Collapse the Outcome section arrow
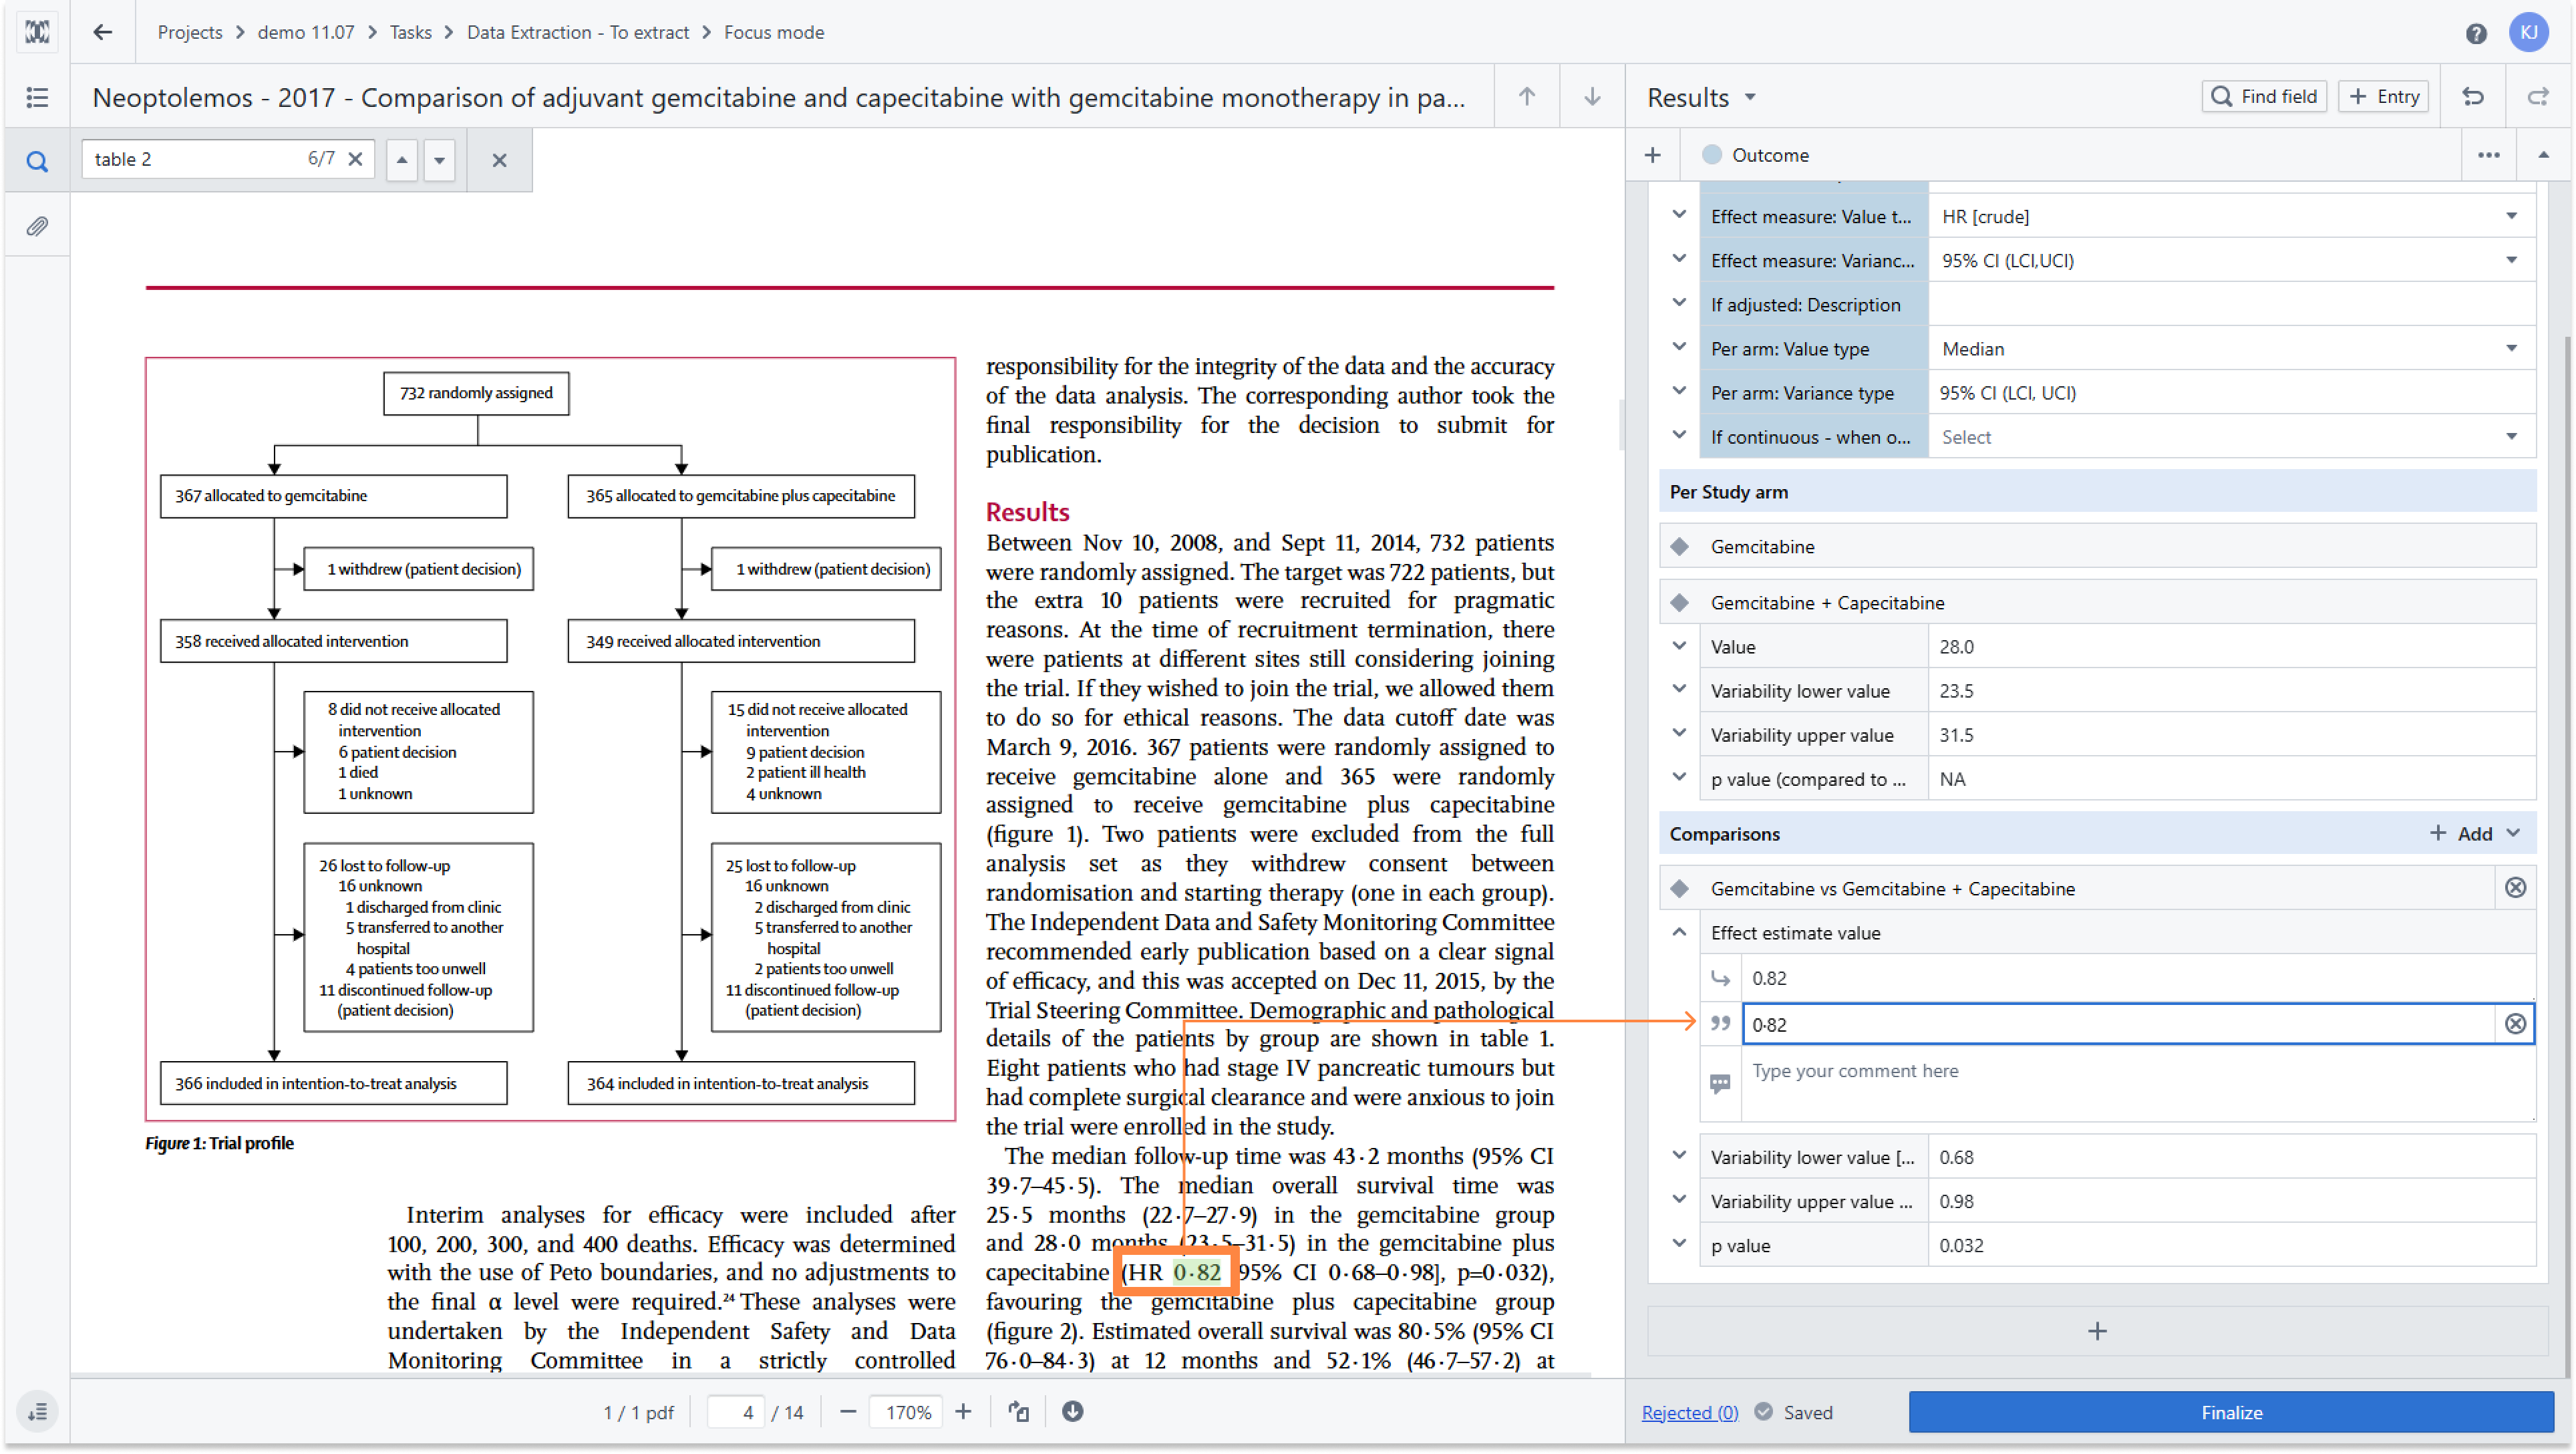The height and width of the screenshot is (1454, 2576). 2543,155
